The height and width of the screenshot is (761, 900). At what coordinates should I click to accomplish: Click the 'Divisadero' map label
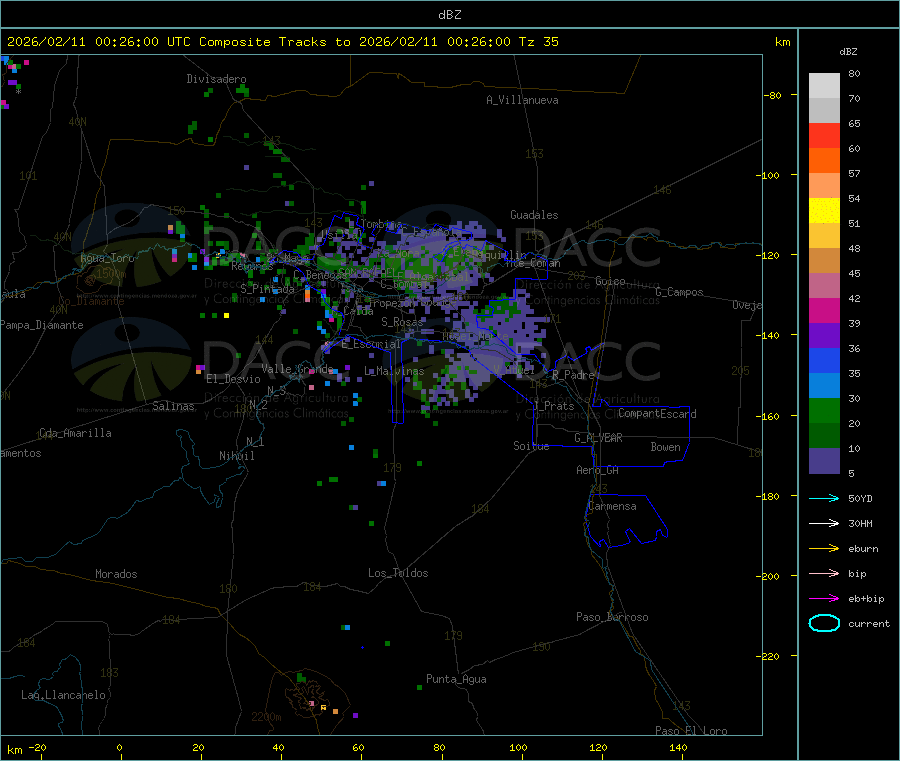tap(216, 79)
